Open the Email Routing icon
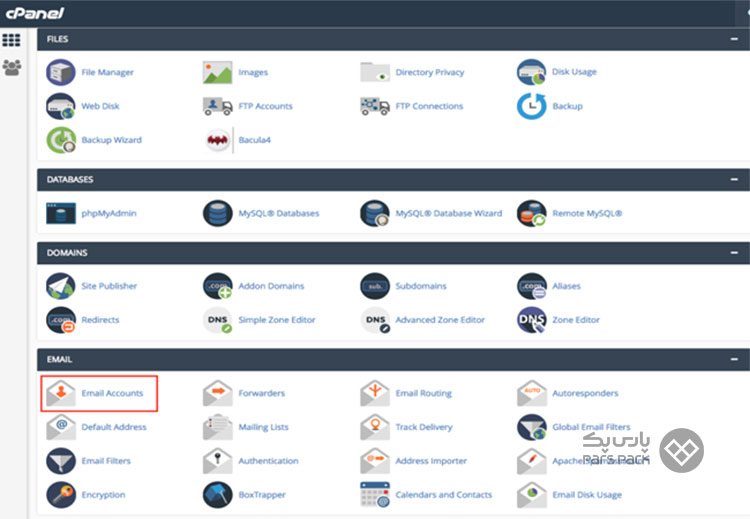 375,393
